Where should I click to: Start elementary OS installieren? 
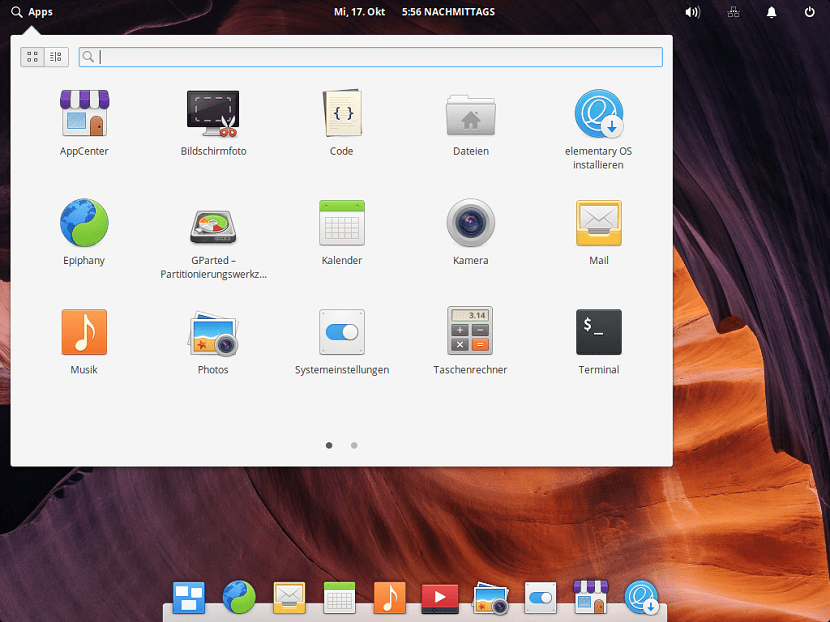coord(598,113)
